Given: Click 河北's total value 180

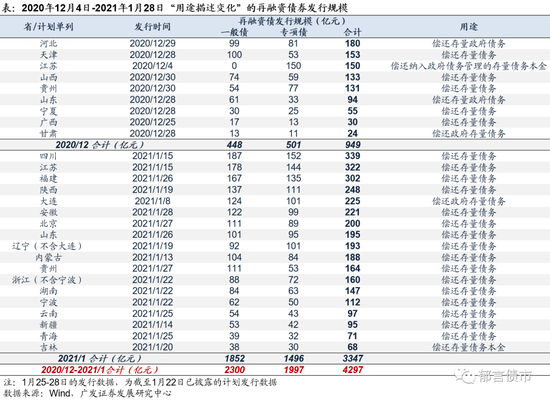Looking at the screenshot, I should [353, 44].
